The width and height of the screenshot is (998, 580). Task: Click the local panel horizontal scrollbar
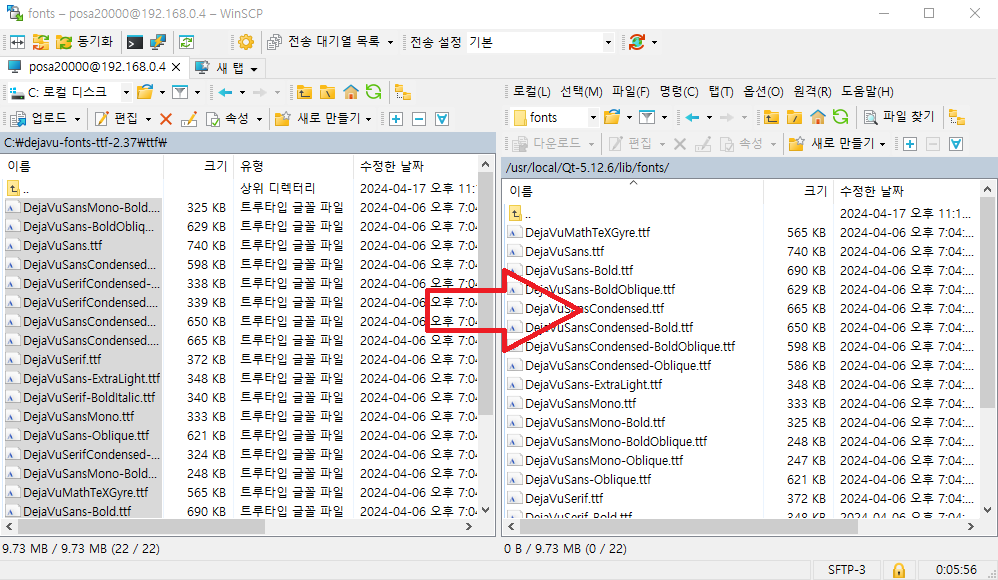click(141, 527)
